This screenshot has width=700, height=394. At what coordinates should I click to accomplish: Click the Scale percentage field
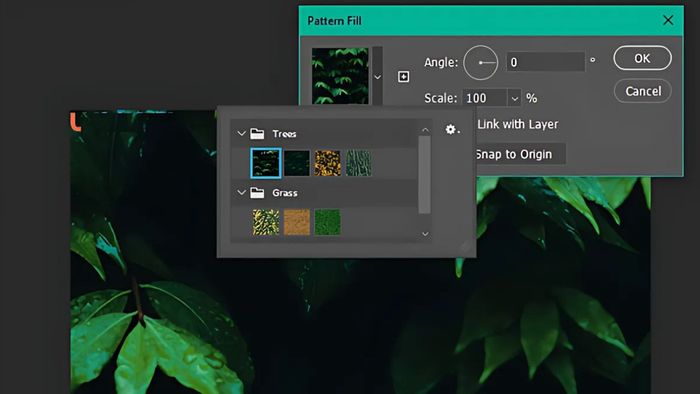click(485, 98)
